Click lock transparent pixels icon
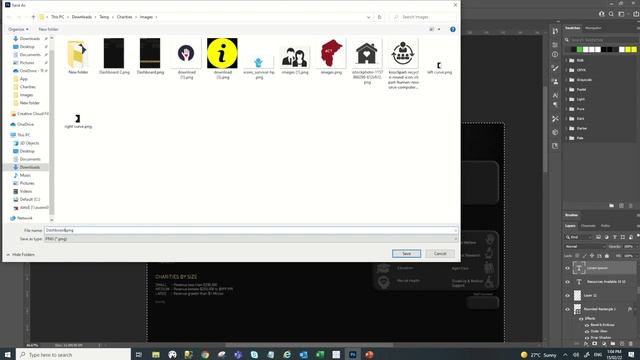 point(577,256)
